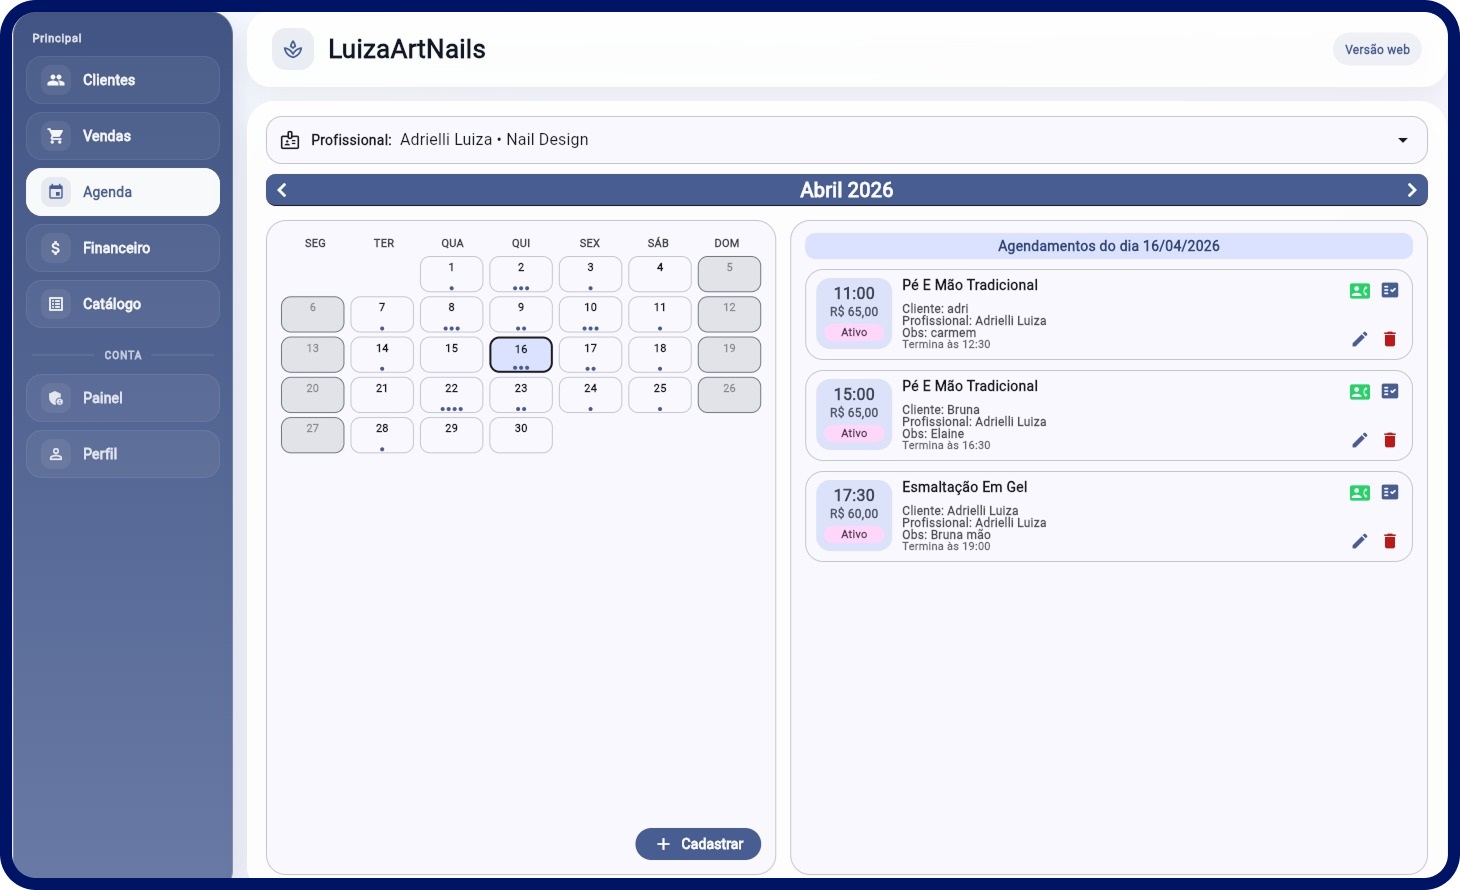Select day 25 in the calendar
Viewport: 1460px width, 890px height.
[660, 395]
